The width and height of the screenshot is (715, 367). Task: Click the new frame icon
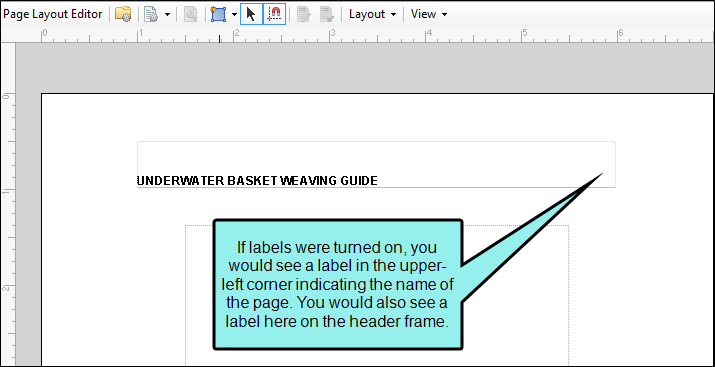coord(218,14)
